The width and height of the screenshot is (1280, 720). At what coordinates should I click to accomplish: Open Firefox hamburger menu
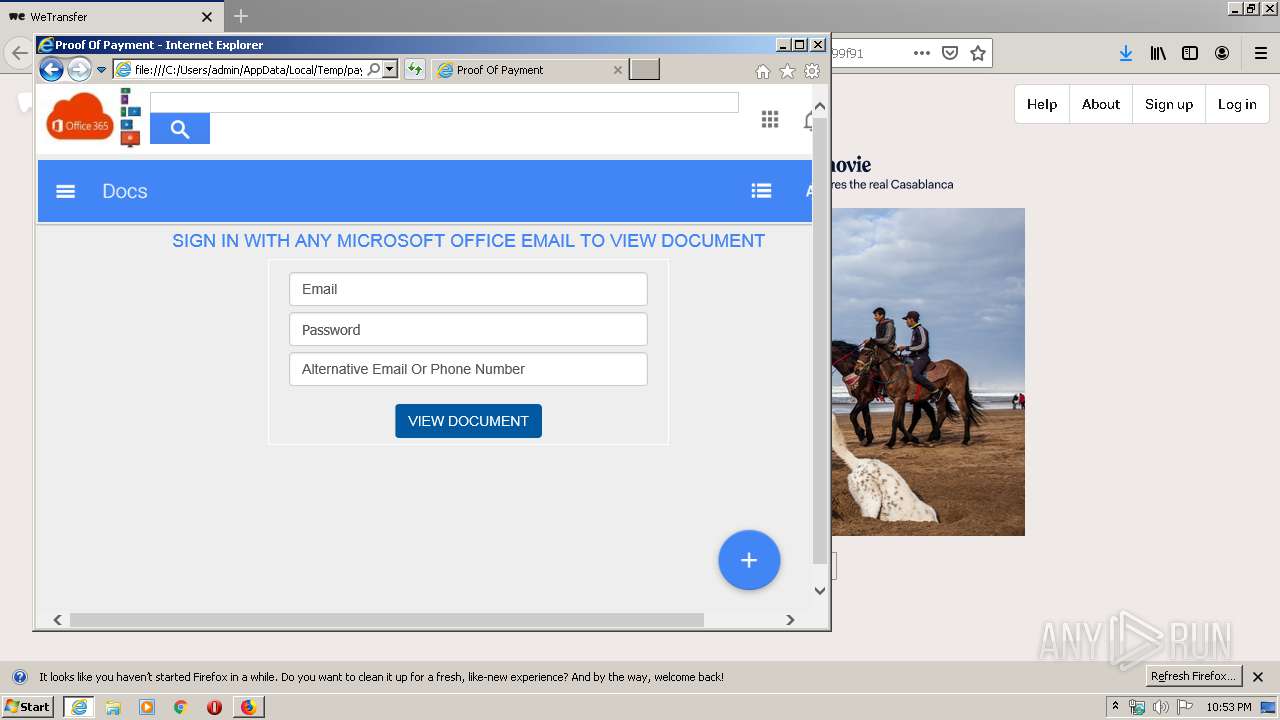coord(1261,53)
